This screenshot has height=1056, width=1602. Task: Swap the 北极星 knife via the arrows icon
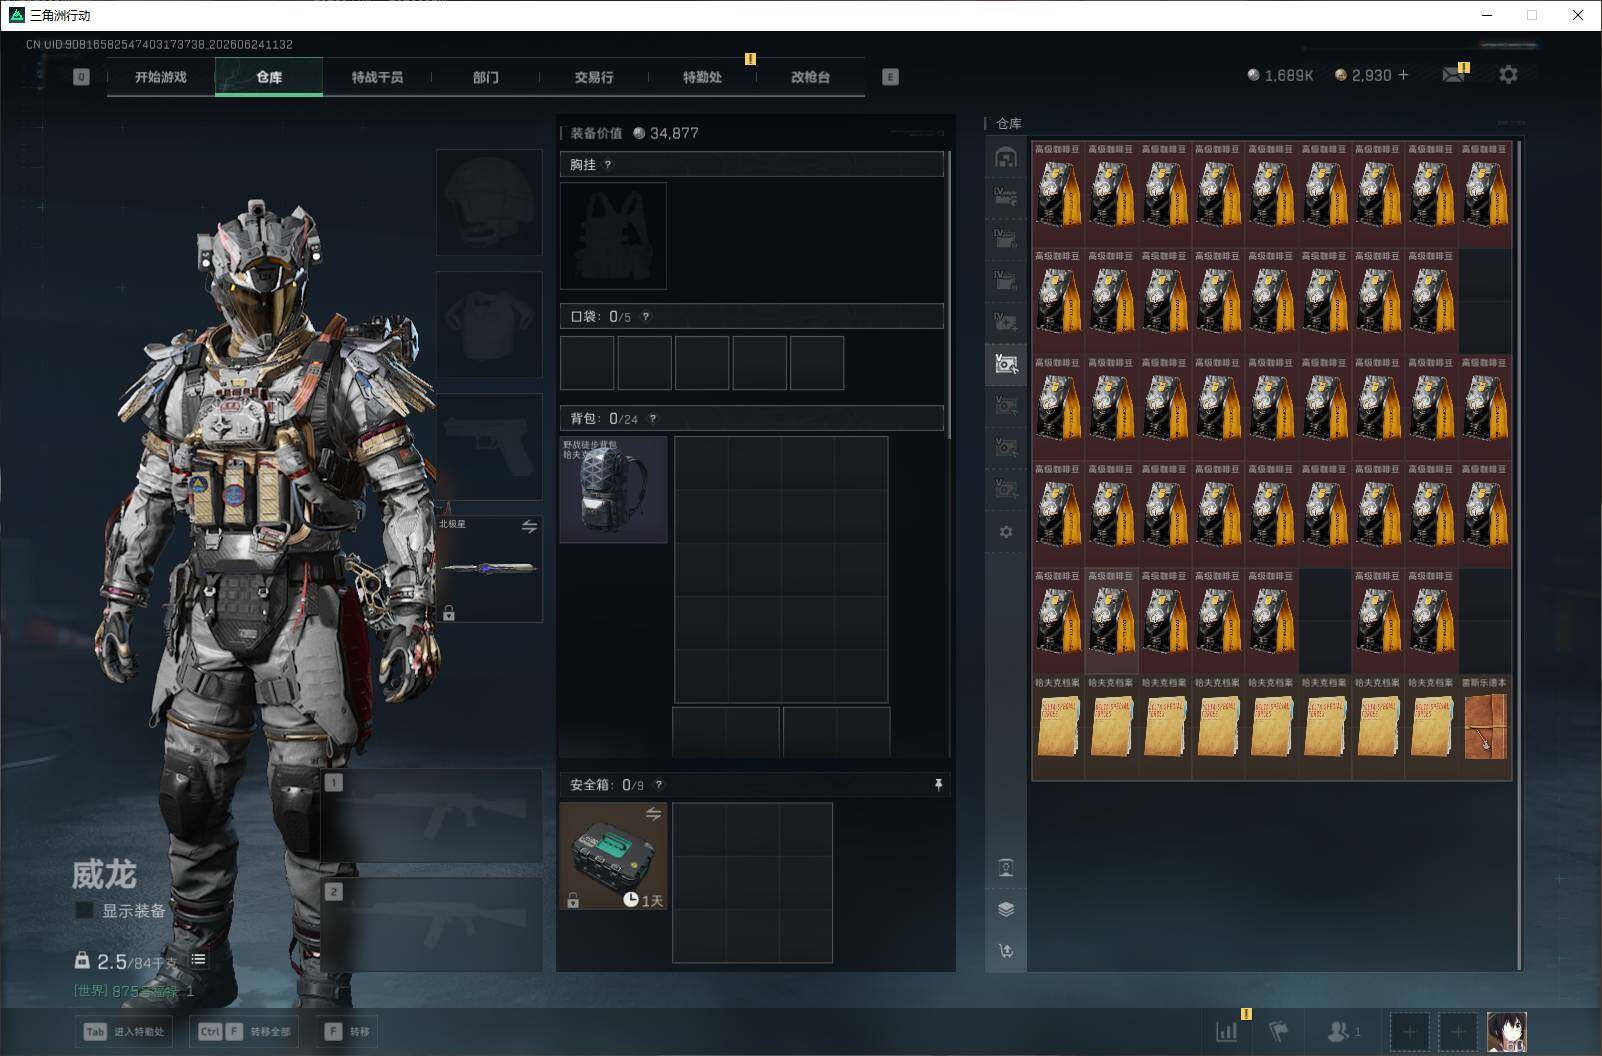tap(529, 526)
